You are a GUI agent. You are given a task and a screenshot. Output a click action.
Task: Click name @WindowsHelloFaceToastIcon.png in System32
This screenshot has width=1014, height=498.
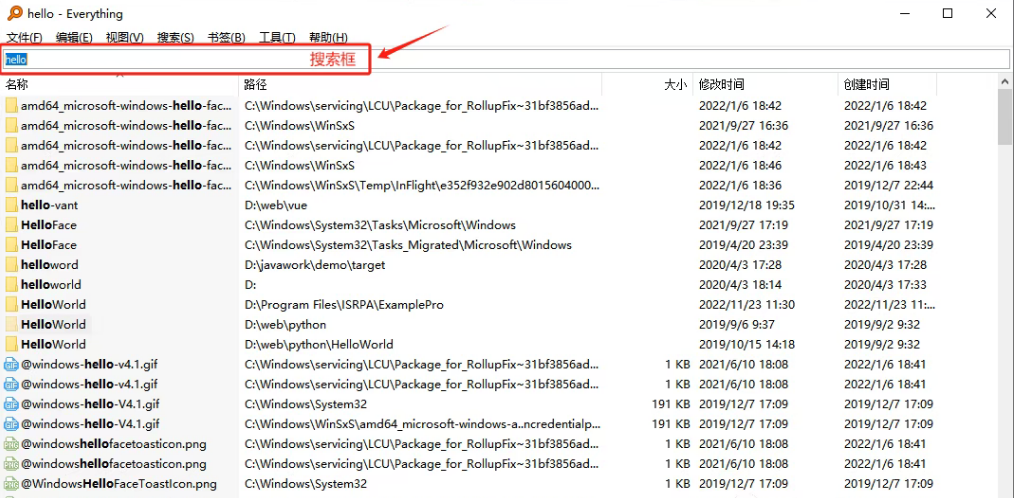pyautogui.click(x=119, y=484)
